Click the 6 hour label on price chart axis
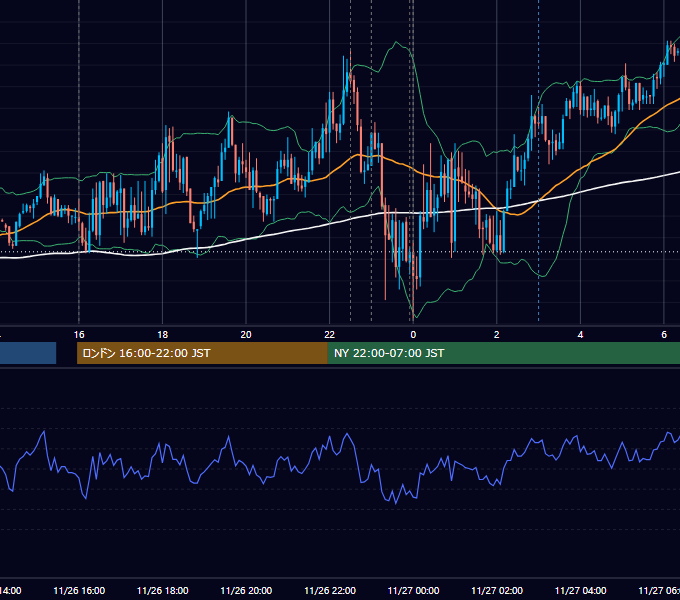 (664, 335)
